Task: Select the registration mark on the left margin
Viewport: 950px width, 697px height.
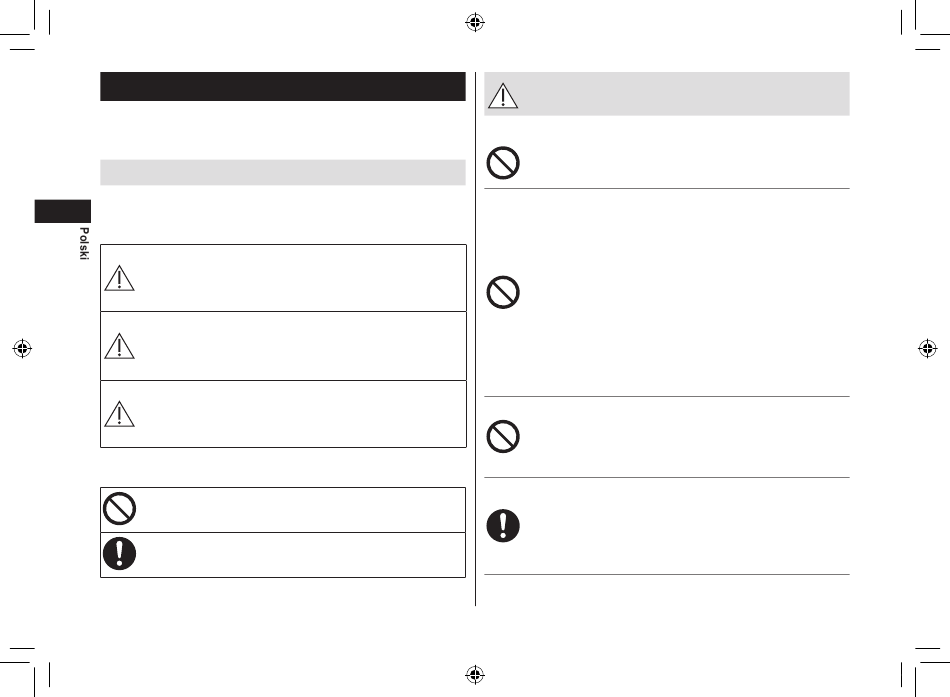Action: pos(22,348)
